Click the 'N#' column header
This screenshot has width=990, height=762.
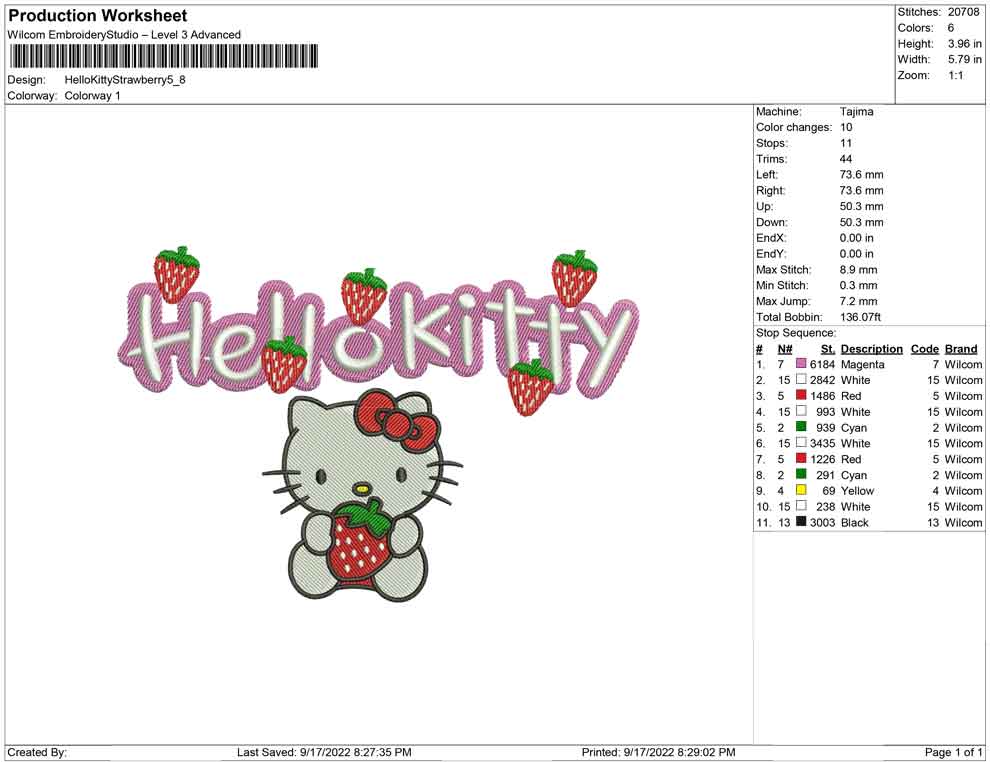tap(785, 349)
